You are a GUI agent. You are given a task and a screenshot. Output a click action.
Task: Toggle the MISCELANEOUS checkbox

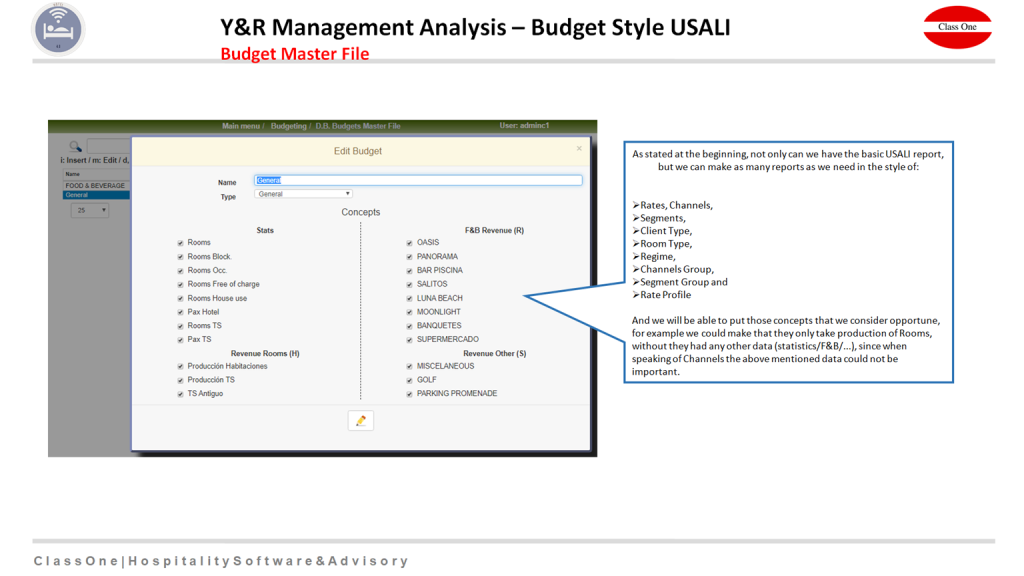pos(409,366)
